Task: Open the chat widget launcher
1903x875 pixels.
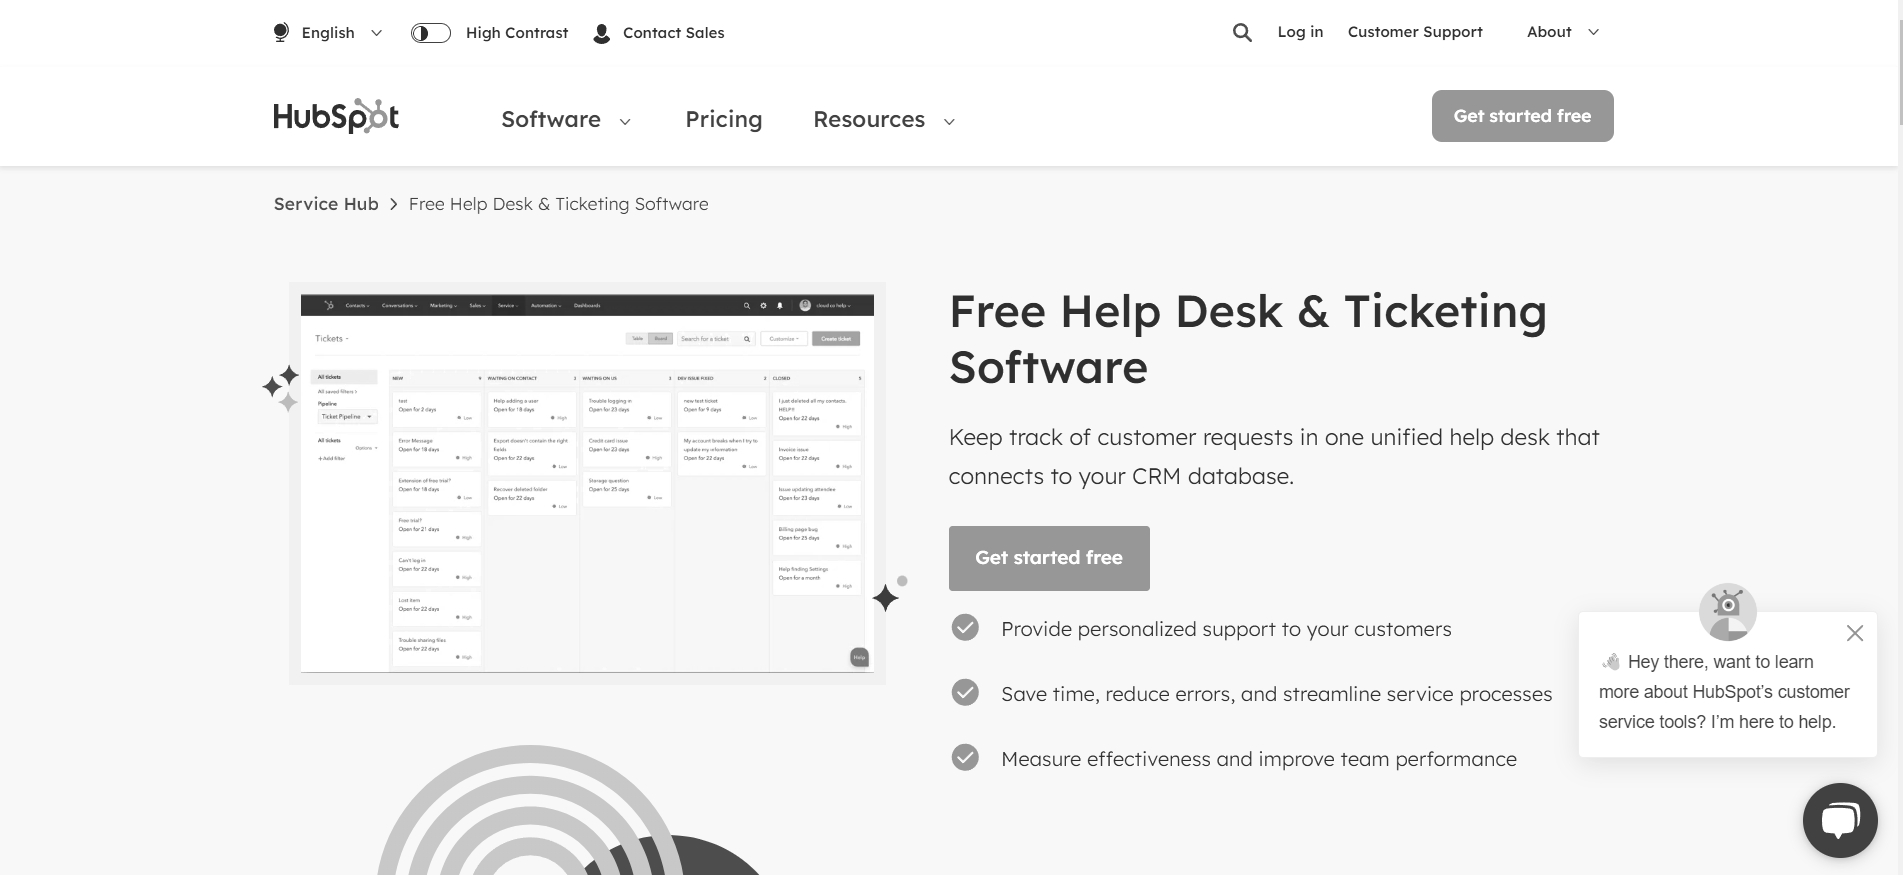Action: (1839, 820)
